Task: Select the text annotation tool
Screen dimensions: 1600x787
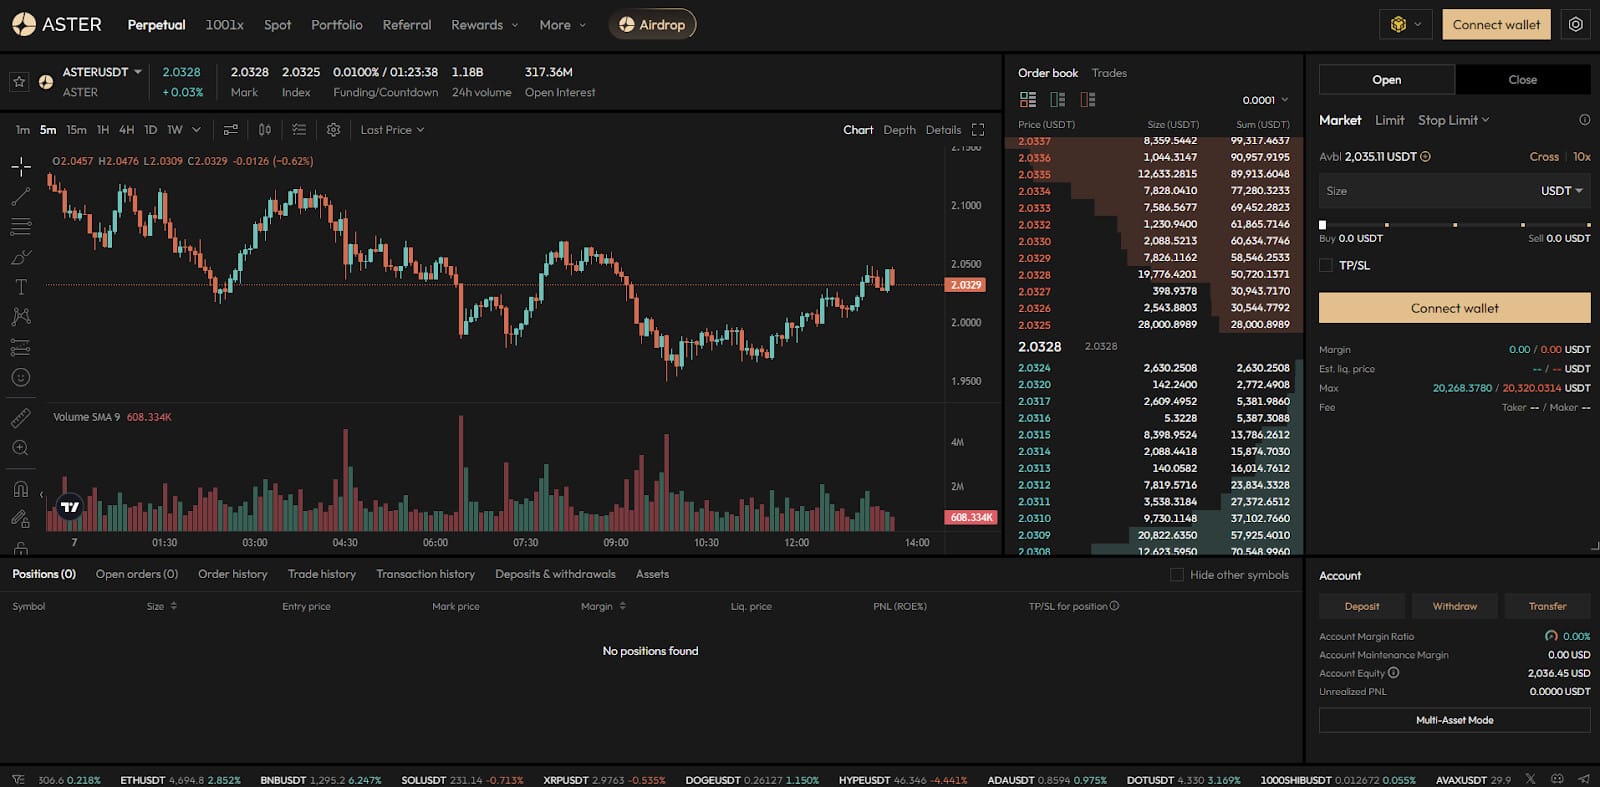Action: (21, 287)
